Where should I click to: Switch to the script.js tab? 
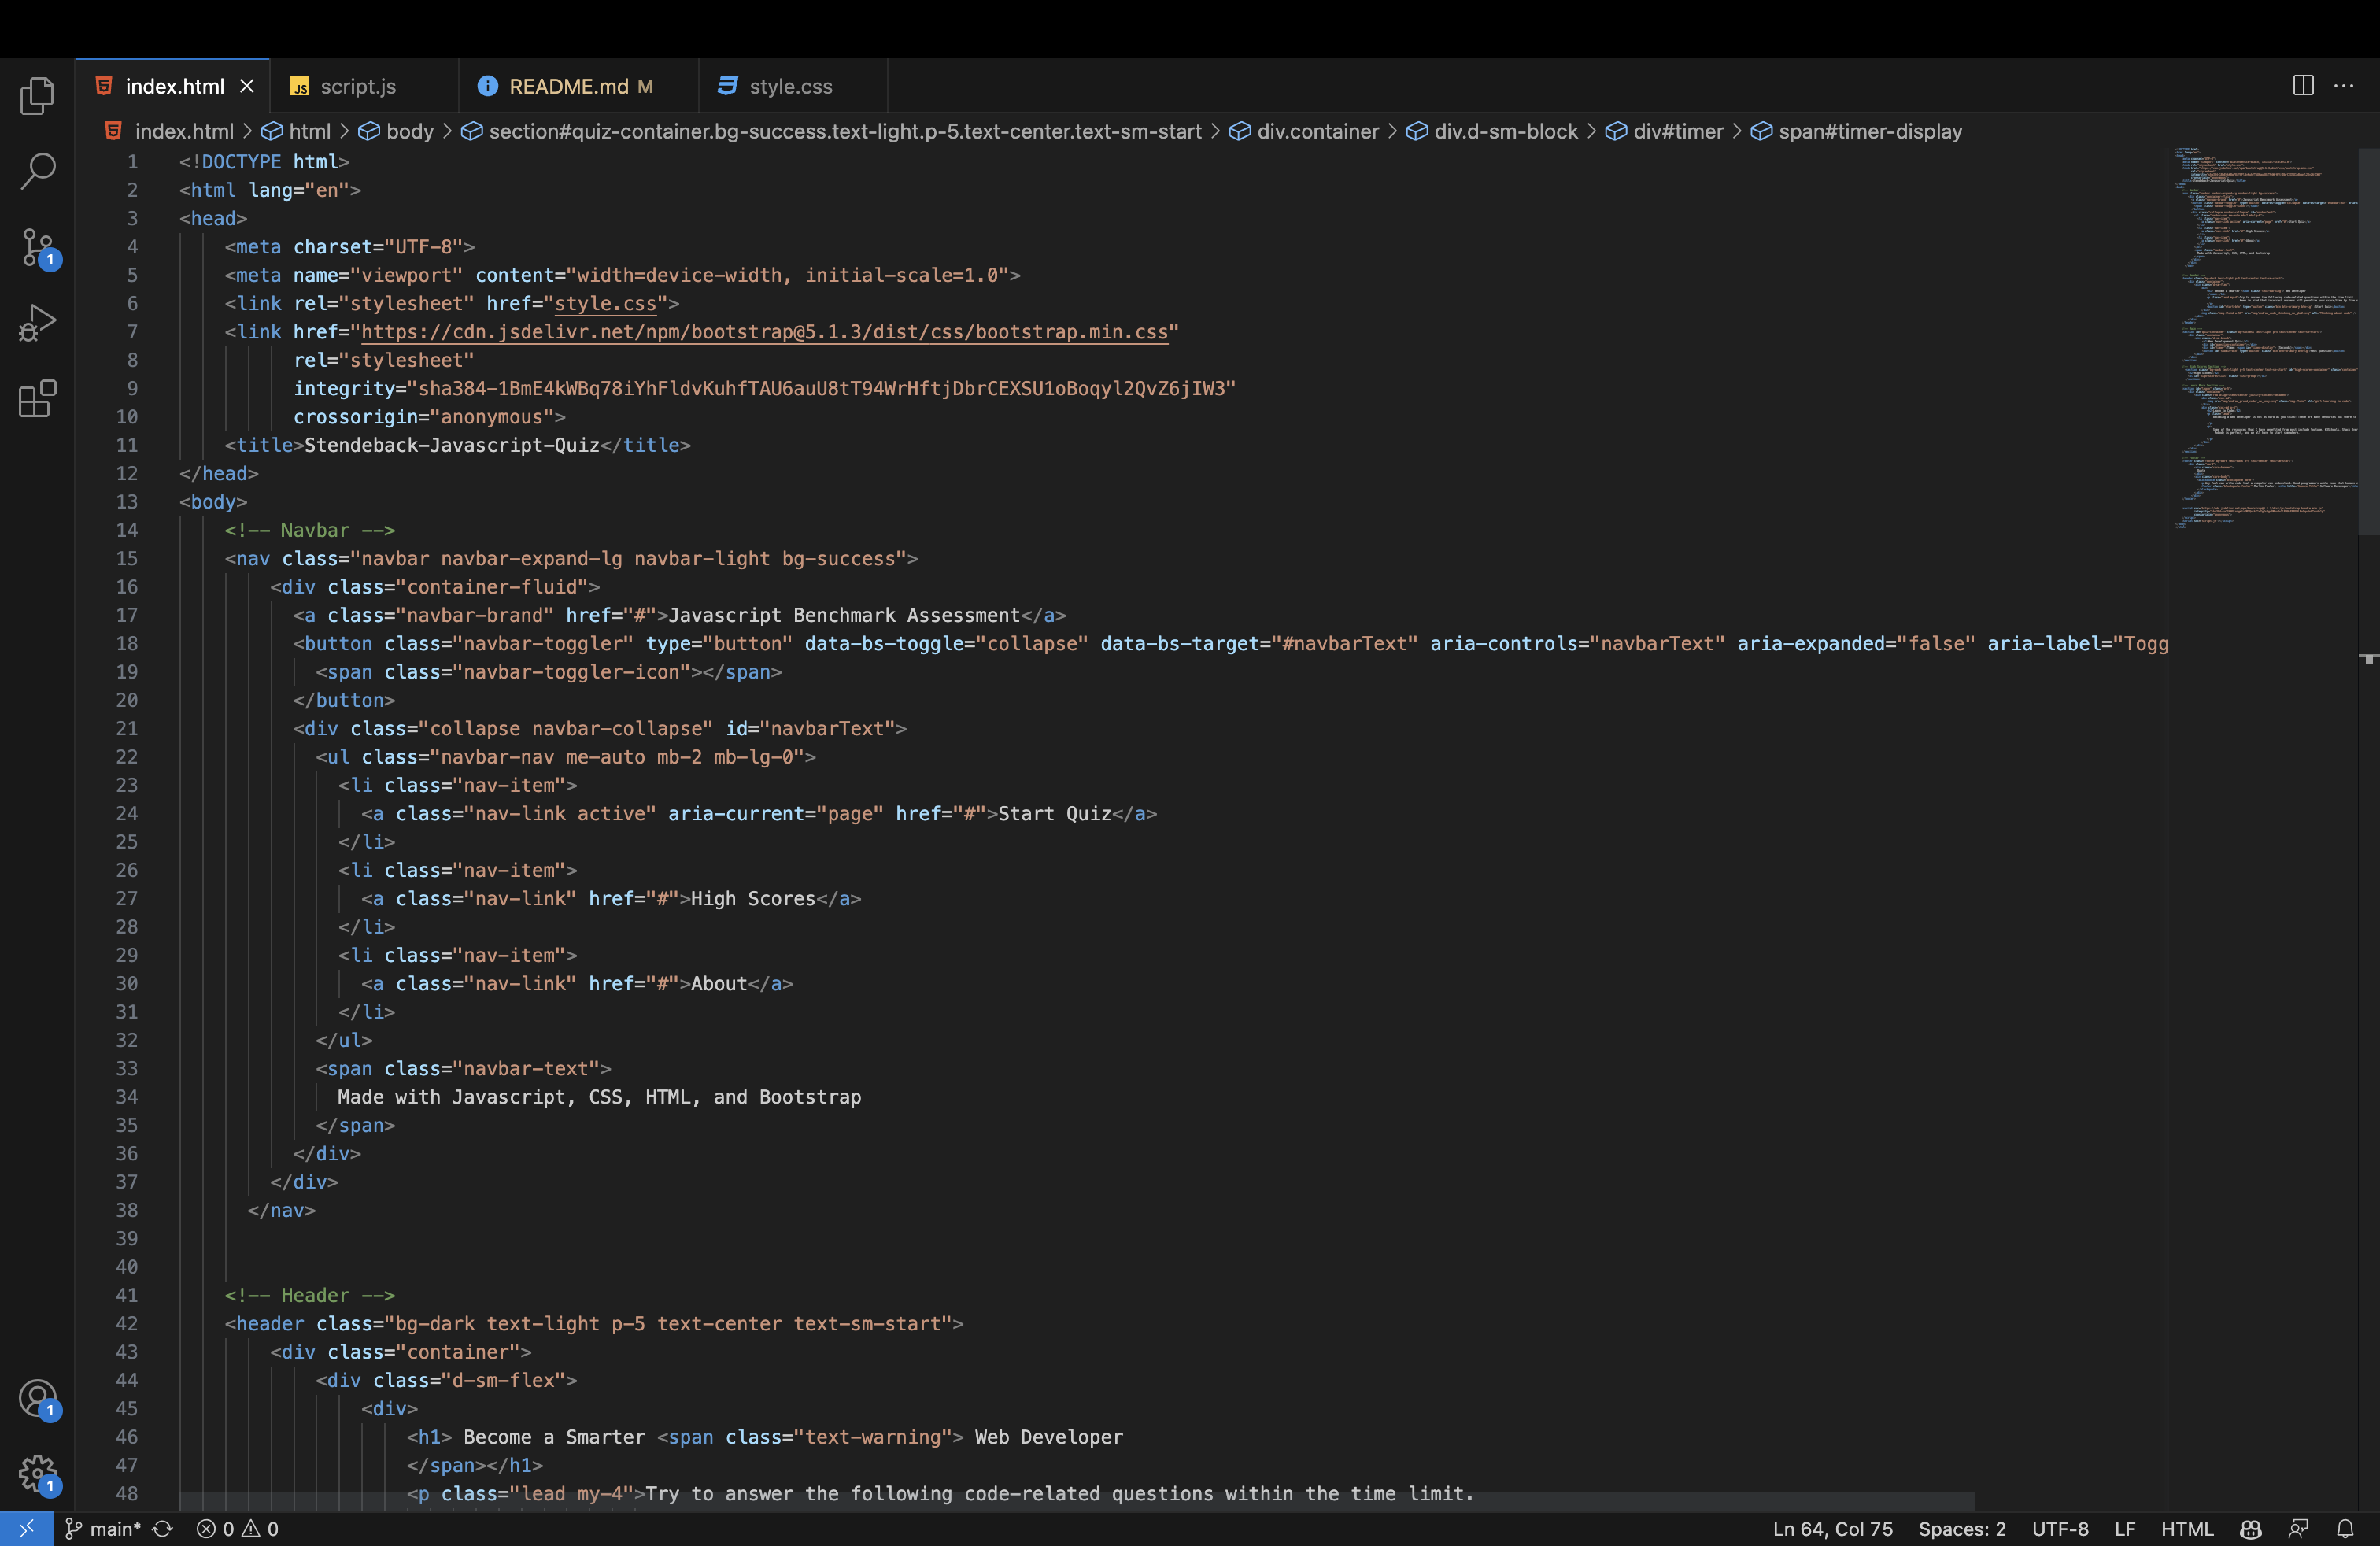(x=357, y=86)
